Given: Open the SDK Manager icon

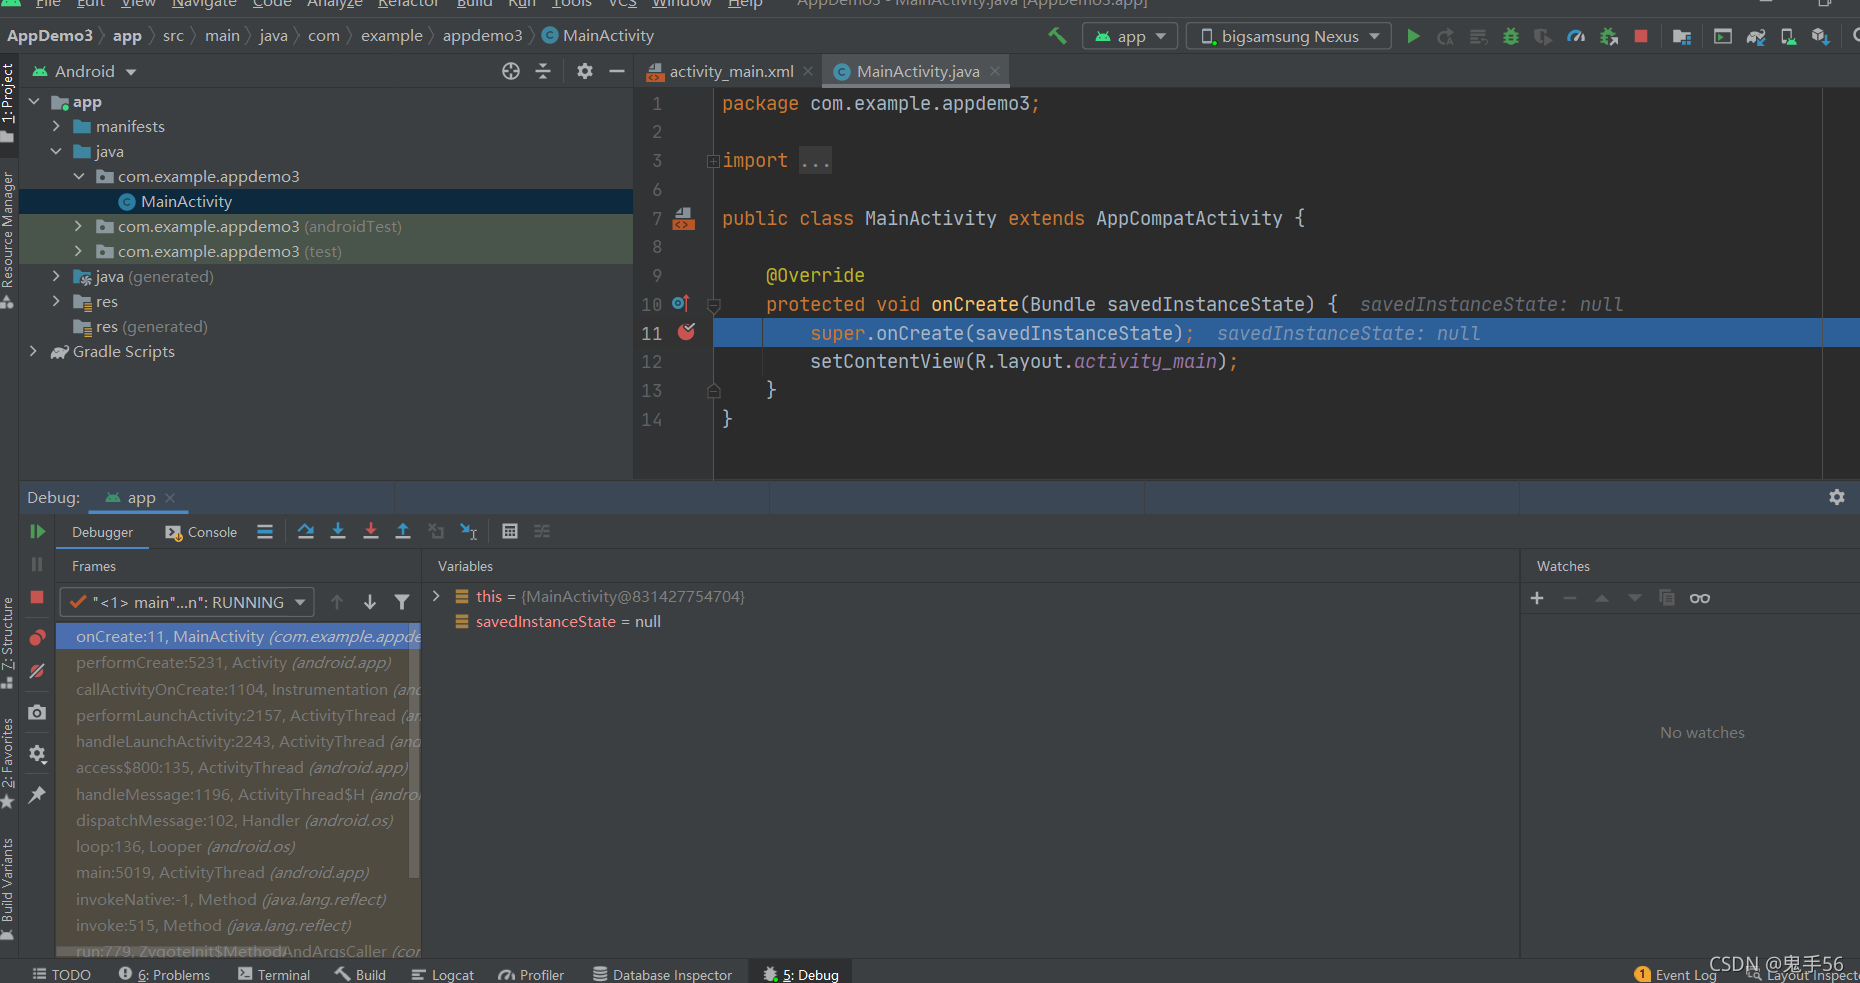Looking at the screenshot, I should pos(1820,36).
